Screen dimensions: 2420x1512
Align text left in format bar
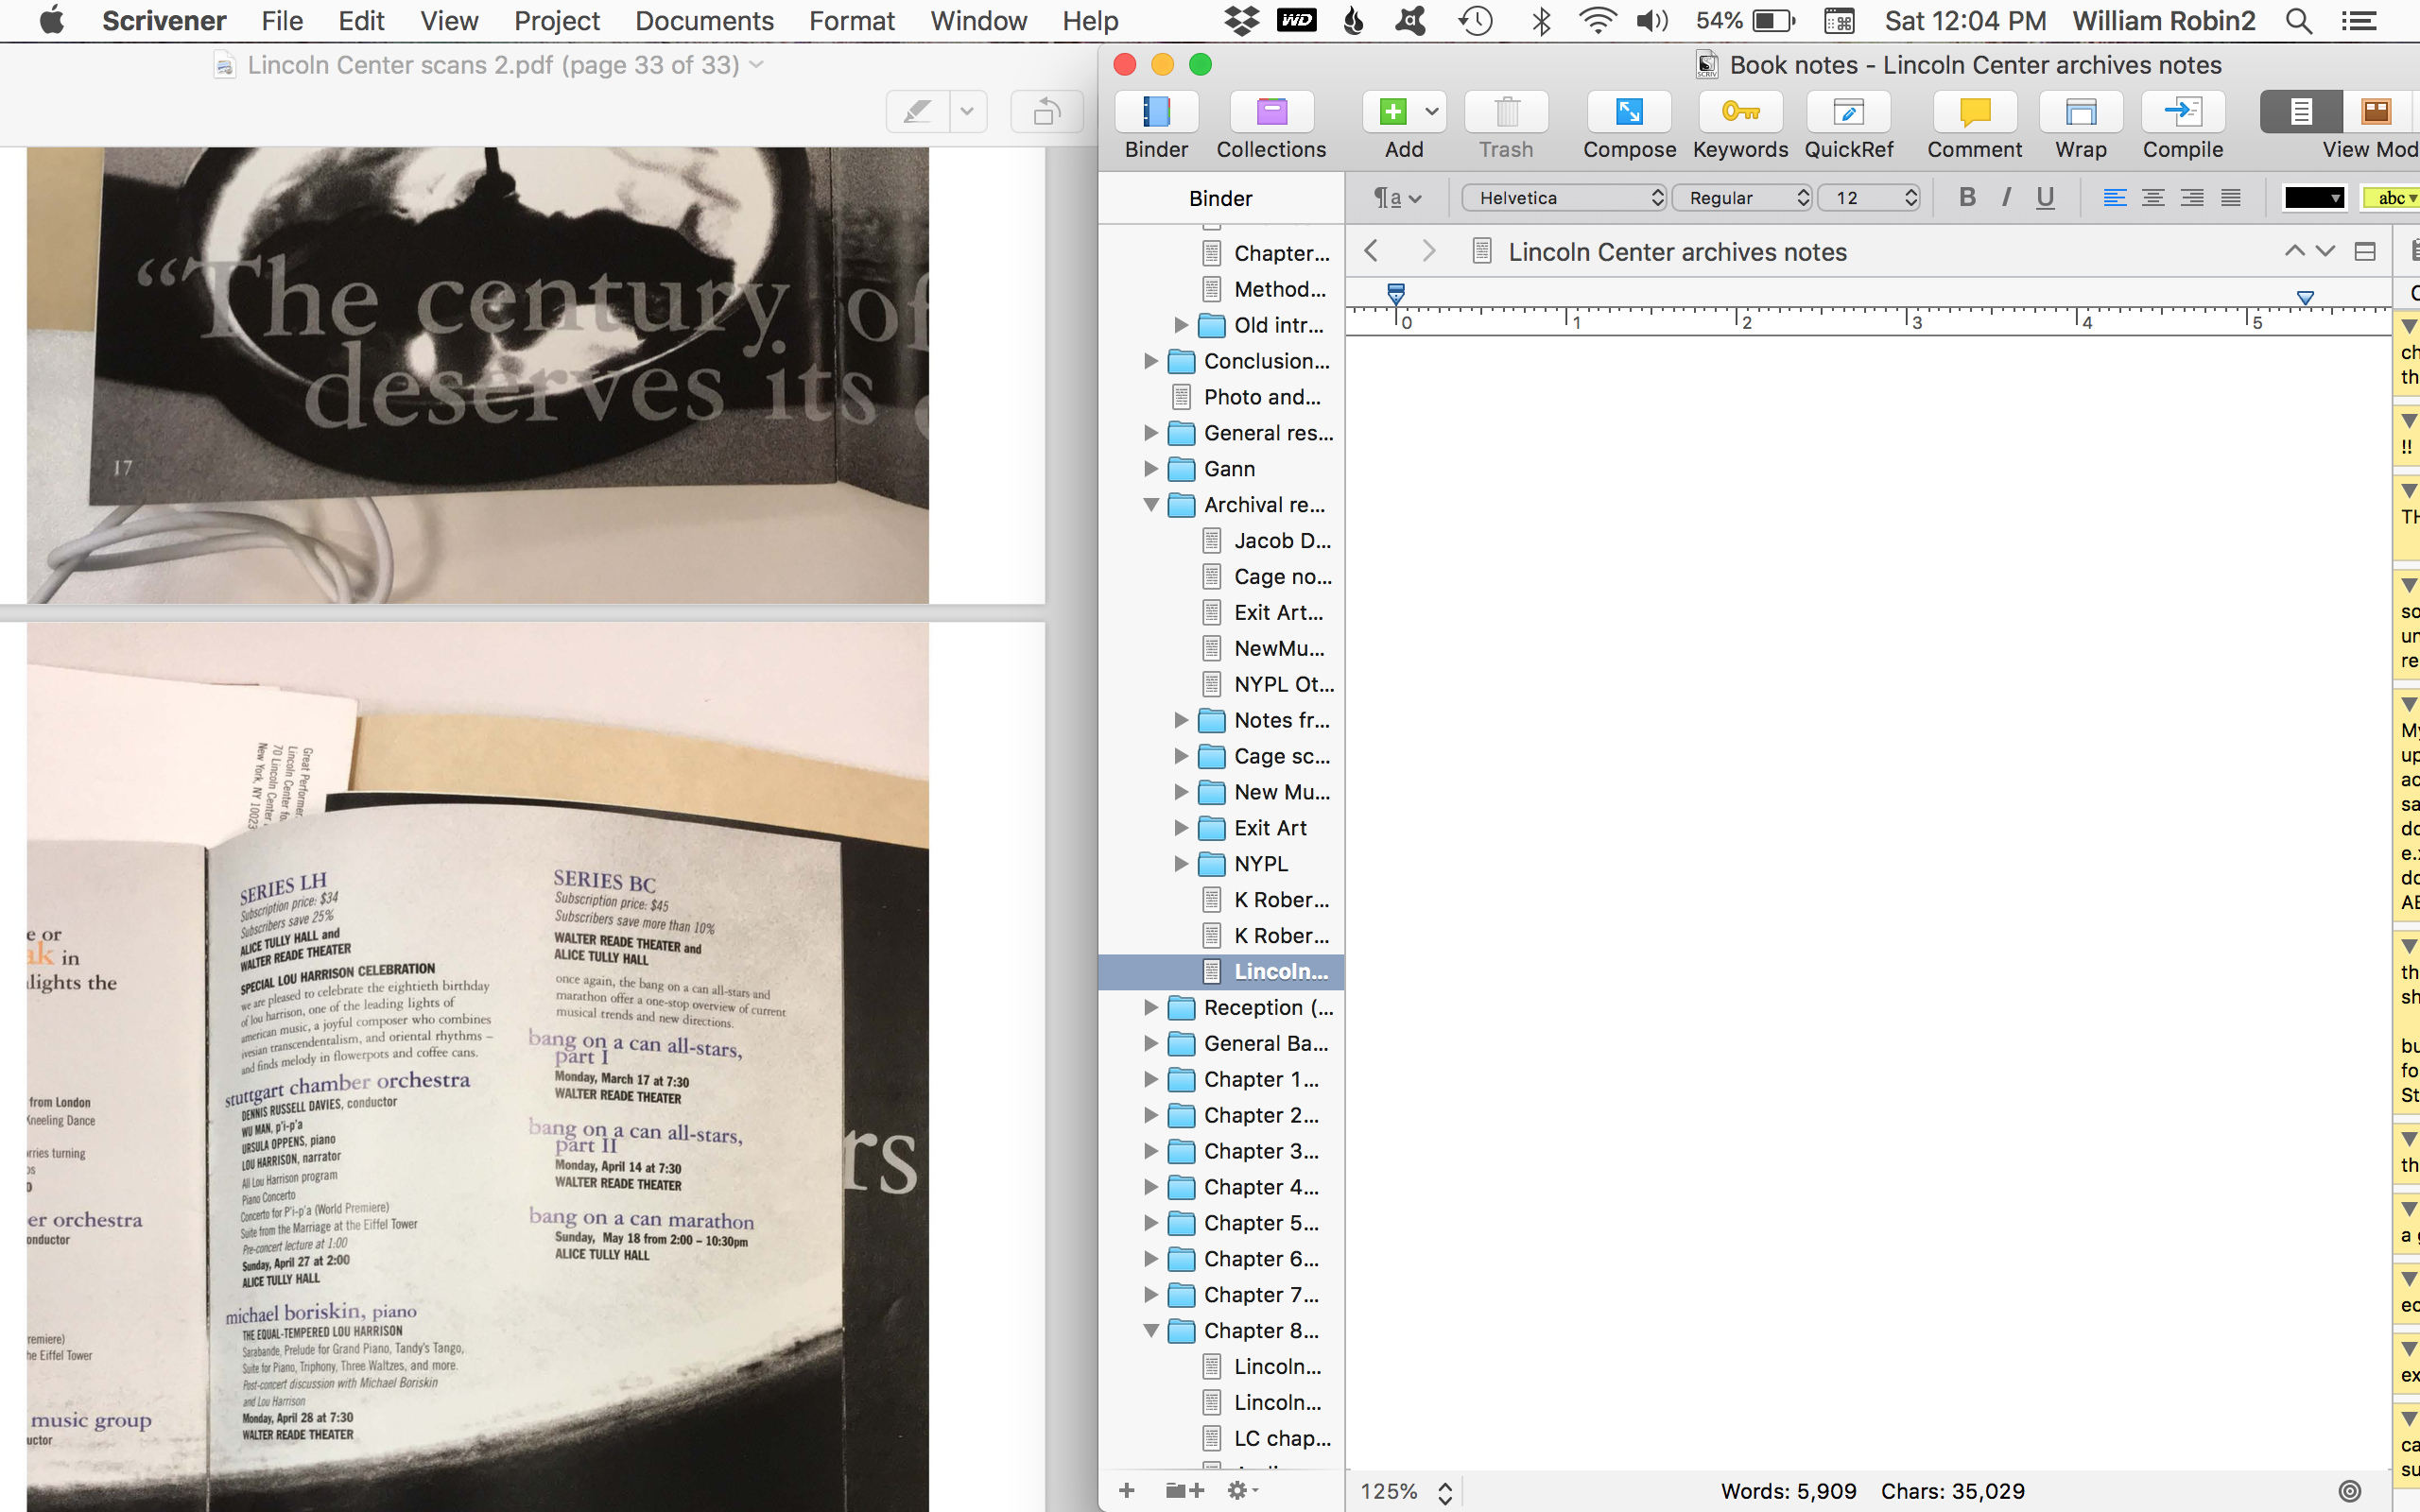2114,197
